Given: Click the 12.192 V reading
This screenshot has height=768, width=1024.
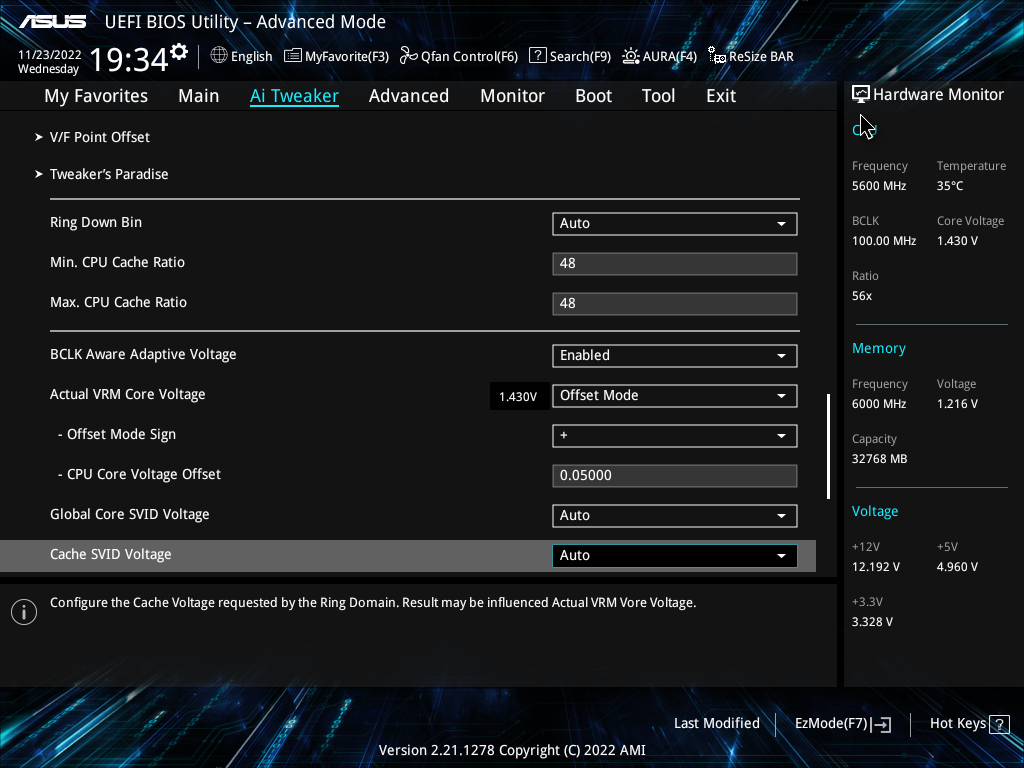Looking at the screenshot, I should 875,567.
